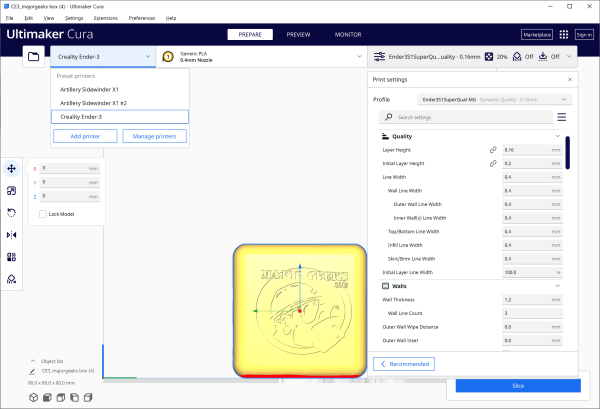
Task: Click Initial Layer Height link icon
Action: (493, 163)
